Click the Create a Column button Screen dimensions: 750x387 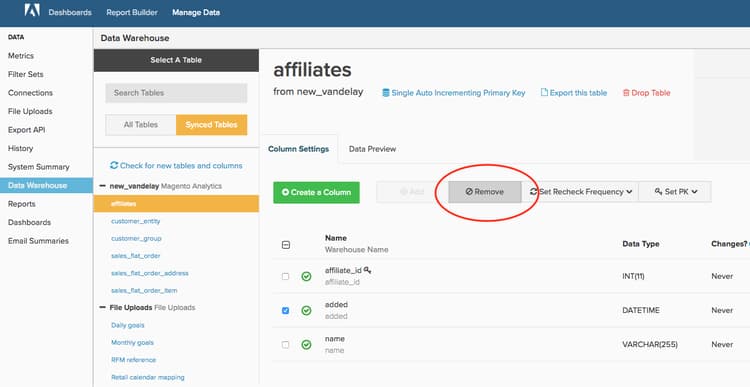[316, 192]
